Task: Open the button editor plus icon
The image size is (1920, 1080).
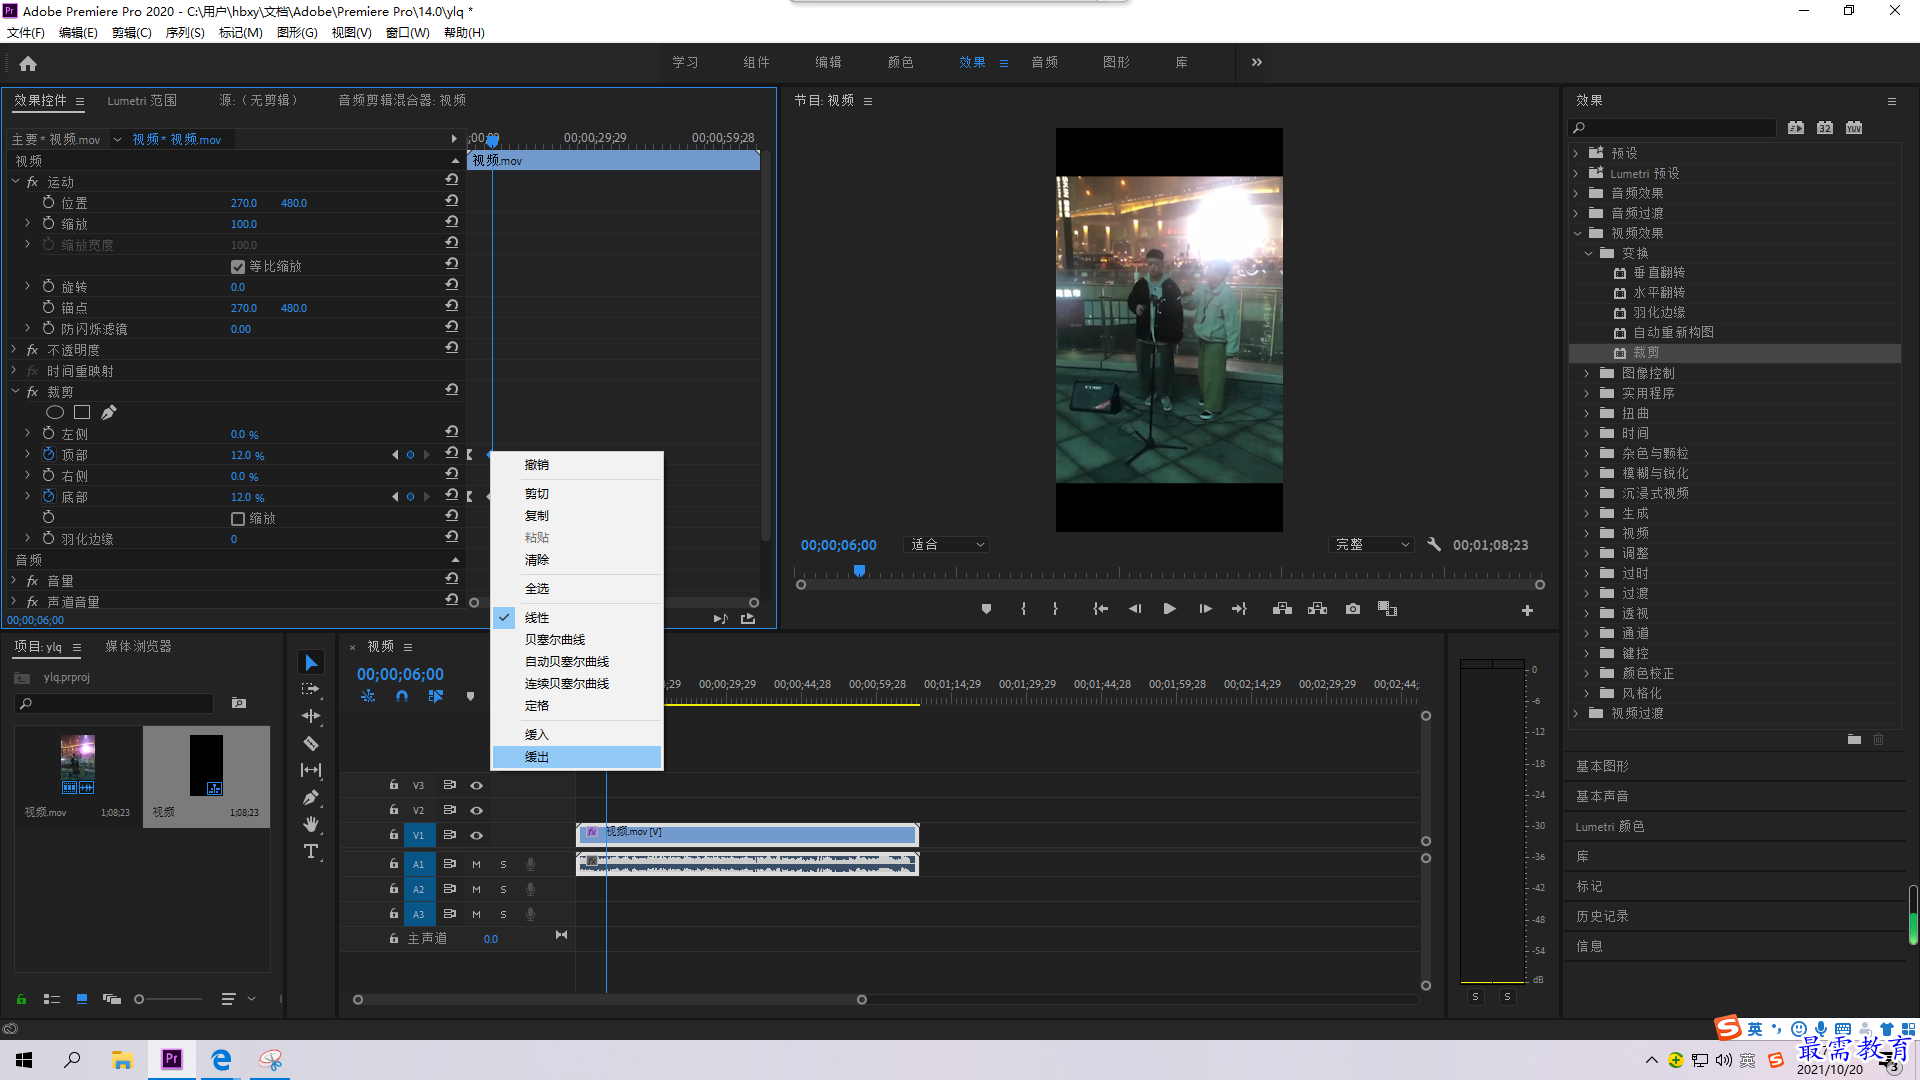Action: point(1527,610)
